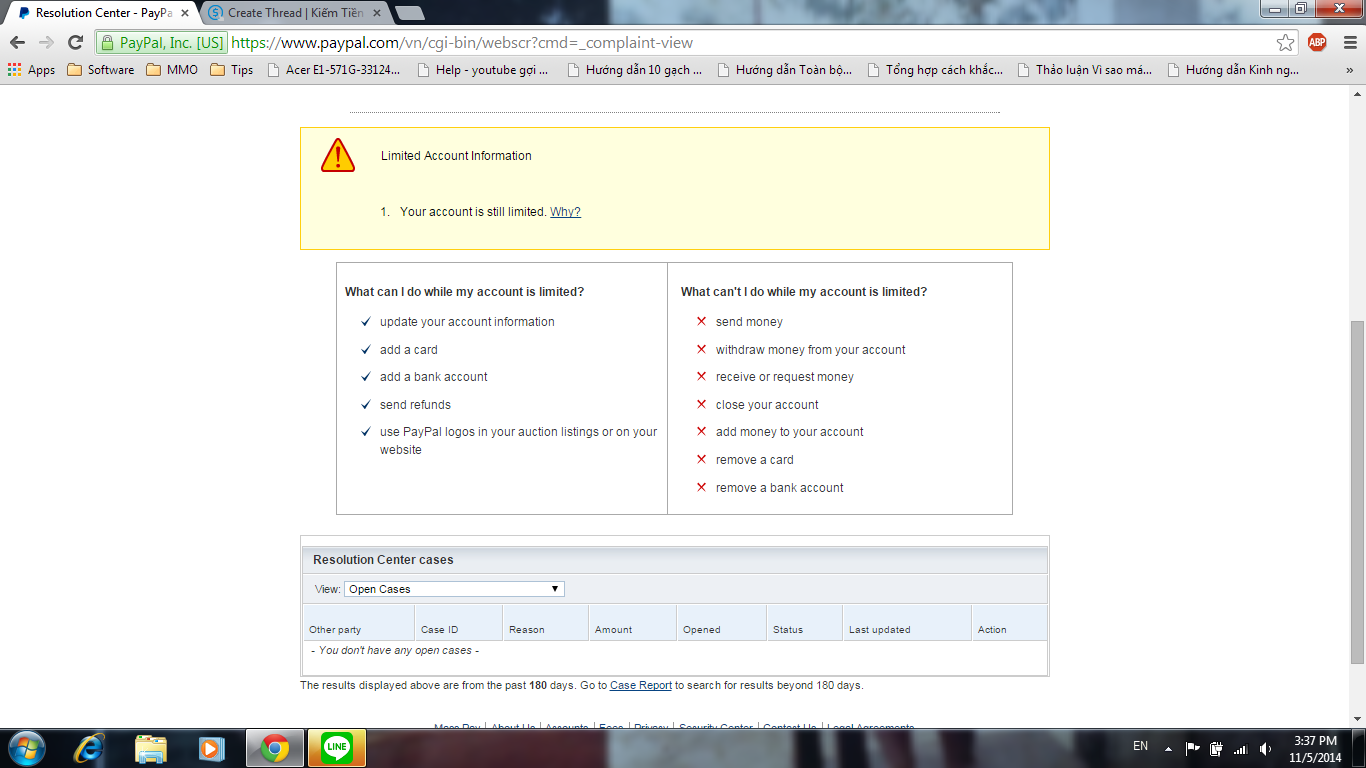The width and height of the screenshot is (1366, 768).
Task: Open the Windows Start menu
Action: [x=25, y=748]
